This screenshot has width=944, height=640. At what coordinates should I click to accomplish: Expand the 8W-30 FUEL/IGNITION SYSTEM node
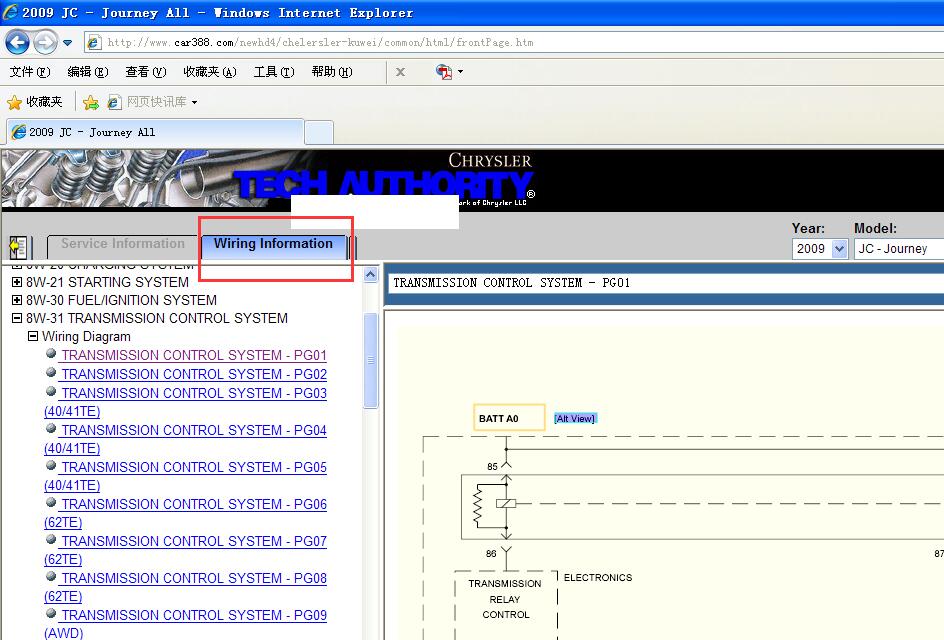pyautogui.click(x=17, y=300)
